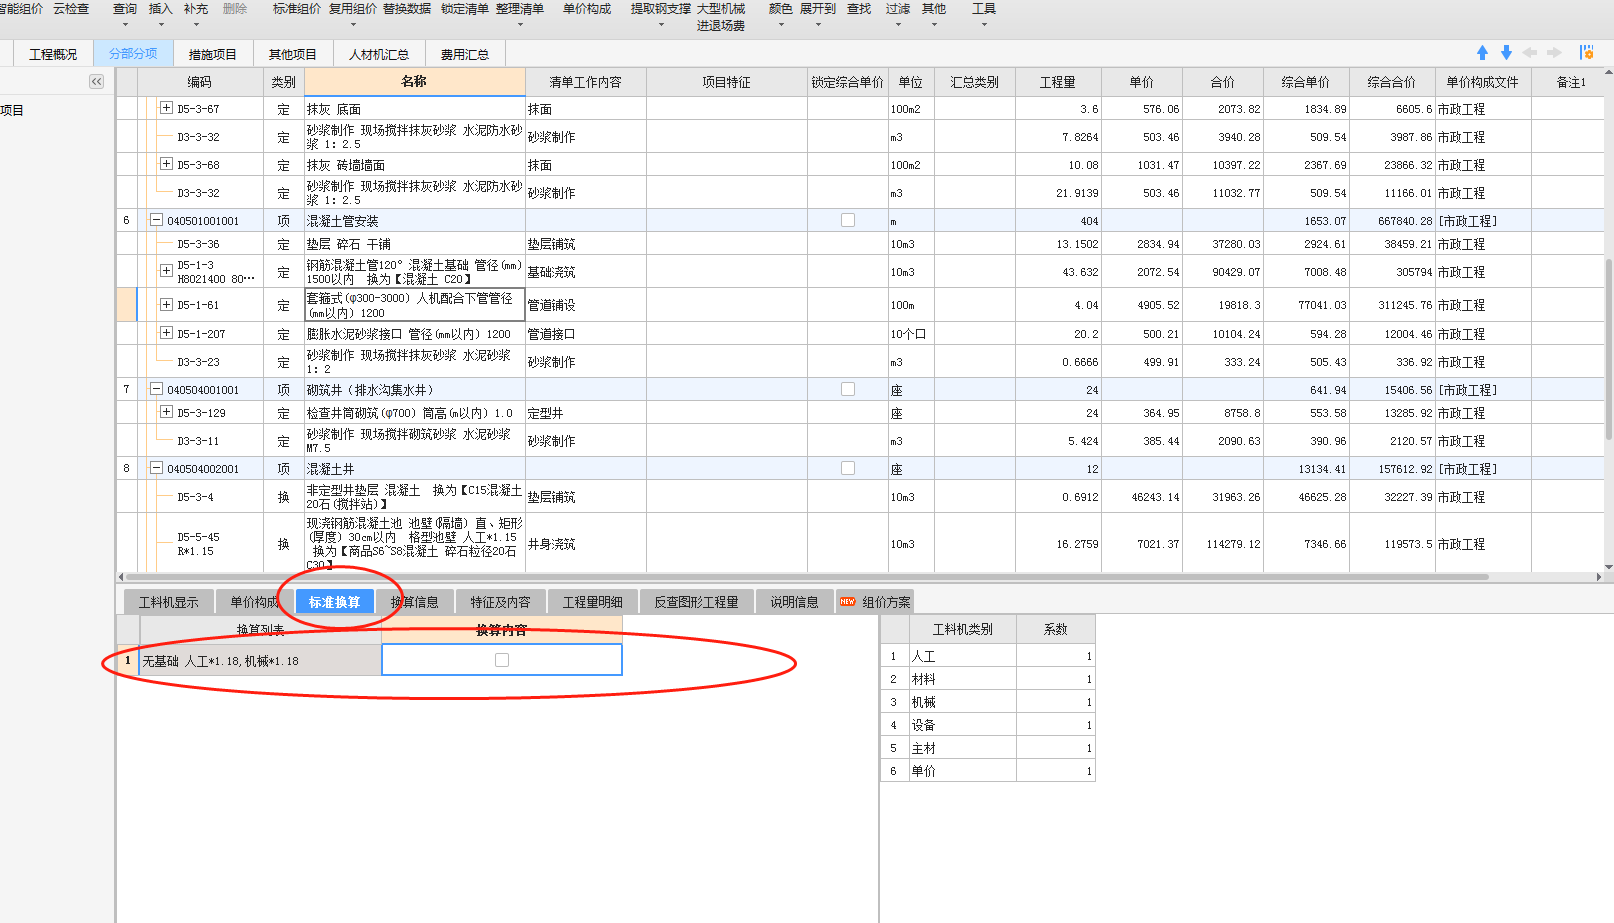Open the 组价方案 tab with NEW badge
The width and height of the screenshot is (1614, 923).
pyautogui.click(x=875, y=602)
